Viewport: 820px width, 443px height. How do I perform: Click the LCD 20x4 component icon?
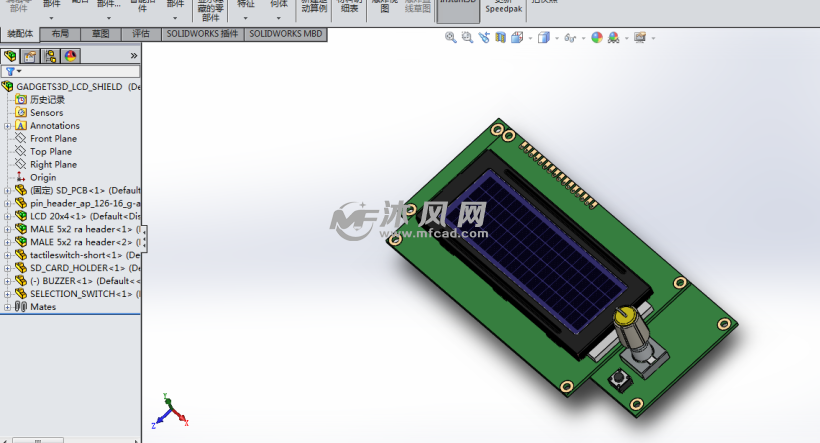[21, 215]
